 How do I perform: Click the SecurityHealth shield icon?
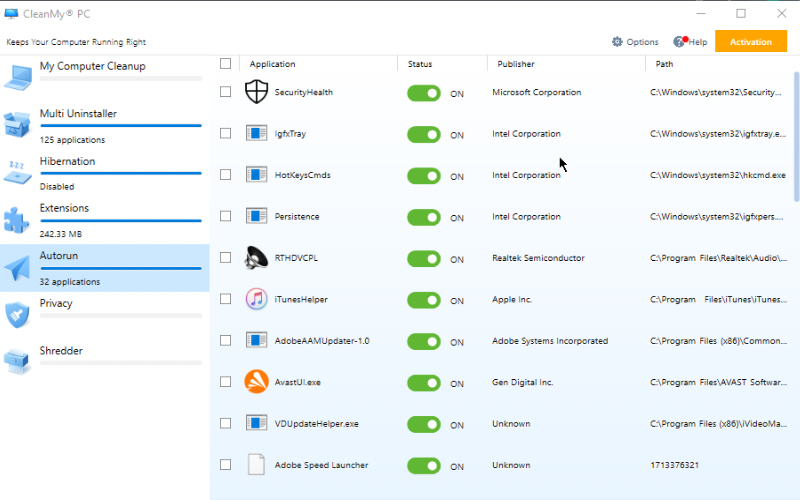256,92
